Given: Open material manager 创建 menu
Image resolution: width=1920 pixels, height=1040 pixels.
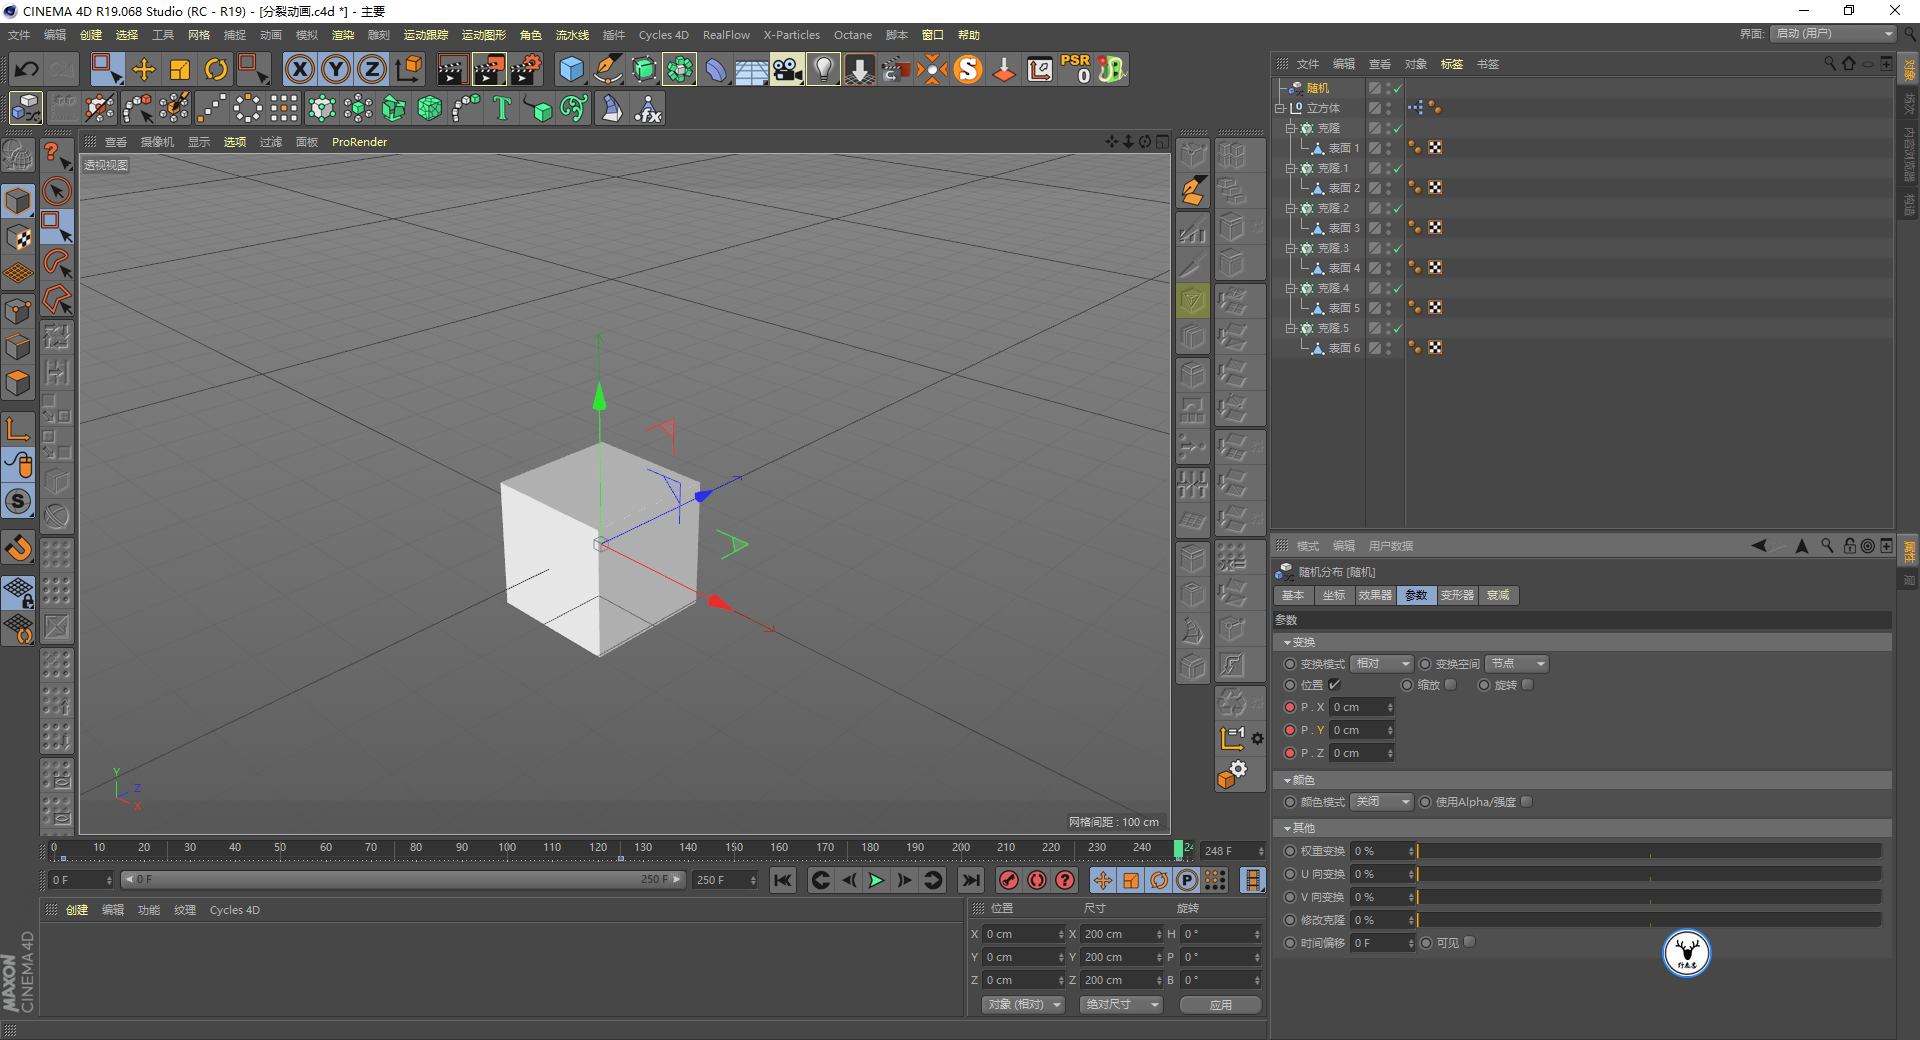Looking at the screenshot, I should coord(77,910).
